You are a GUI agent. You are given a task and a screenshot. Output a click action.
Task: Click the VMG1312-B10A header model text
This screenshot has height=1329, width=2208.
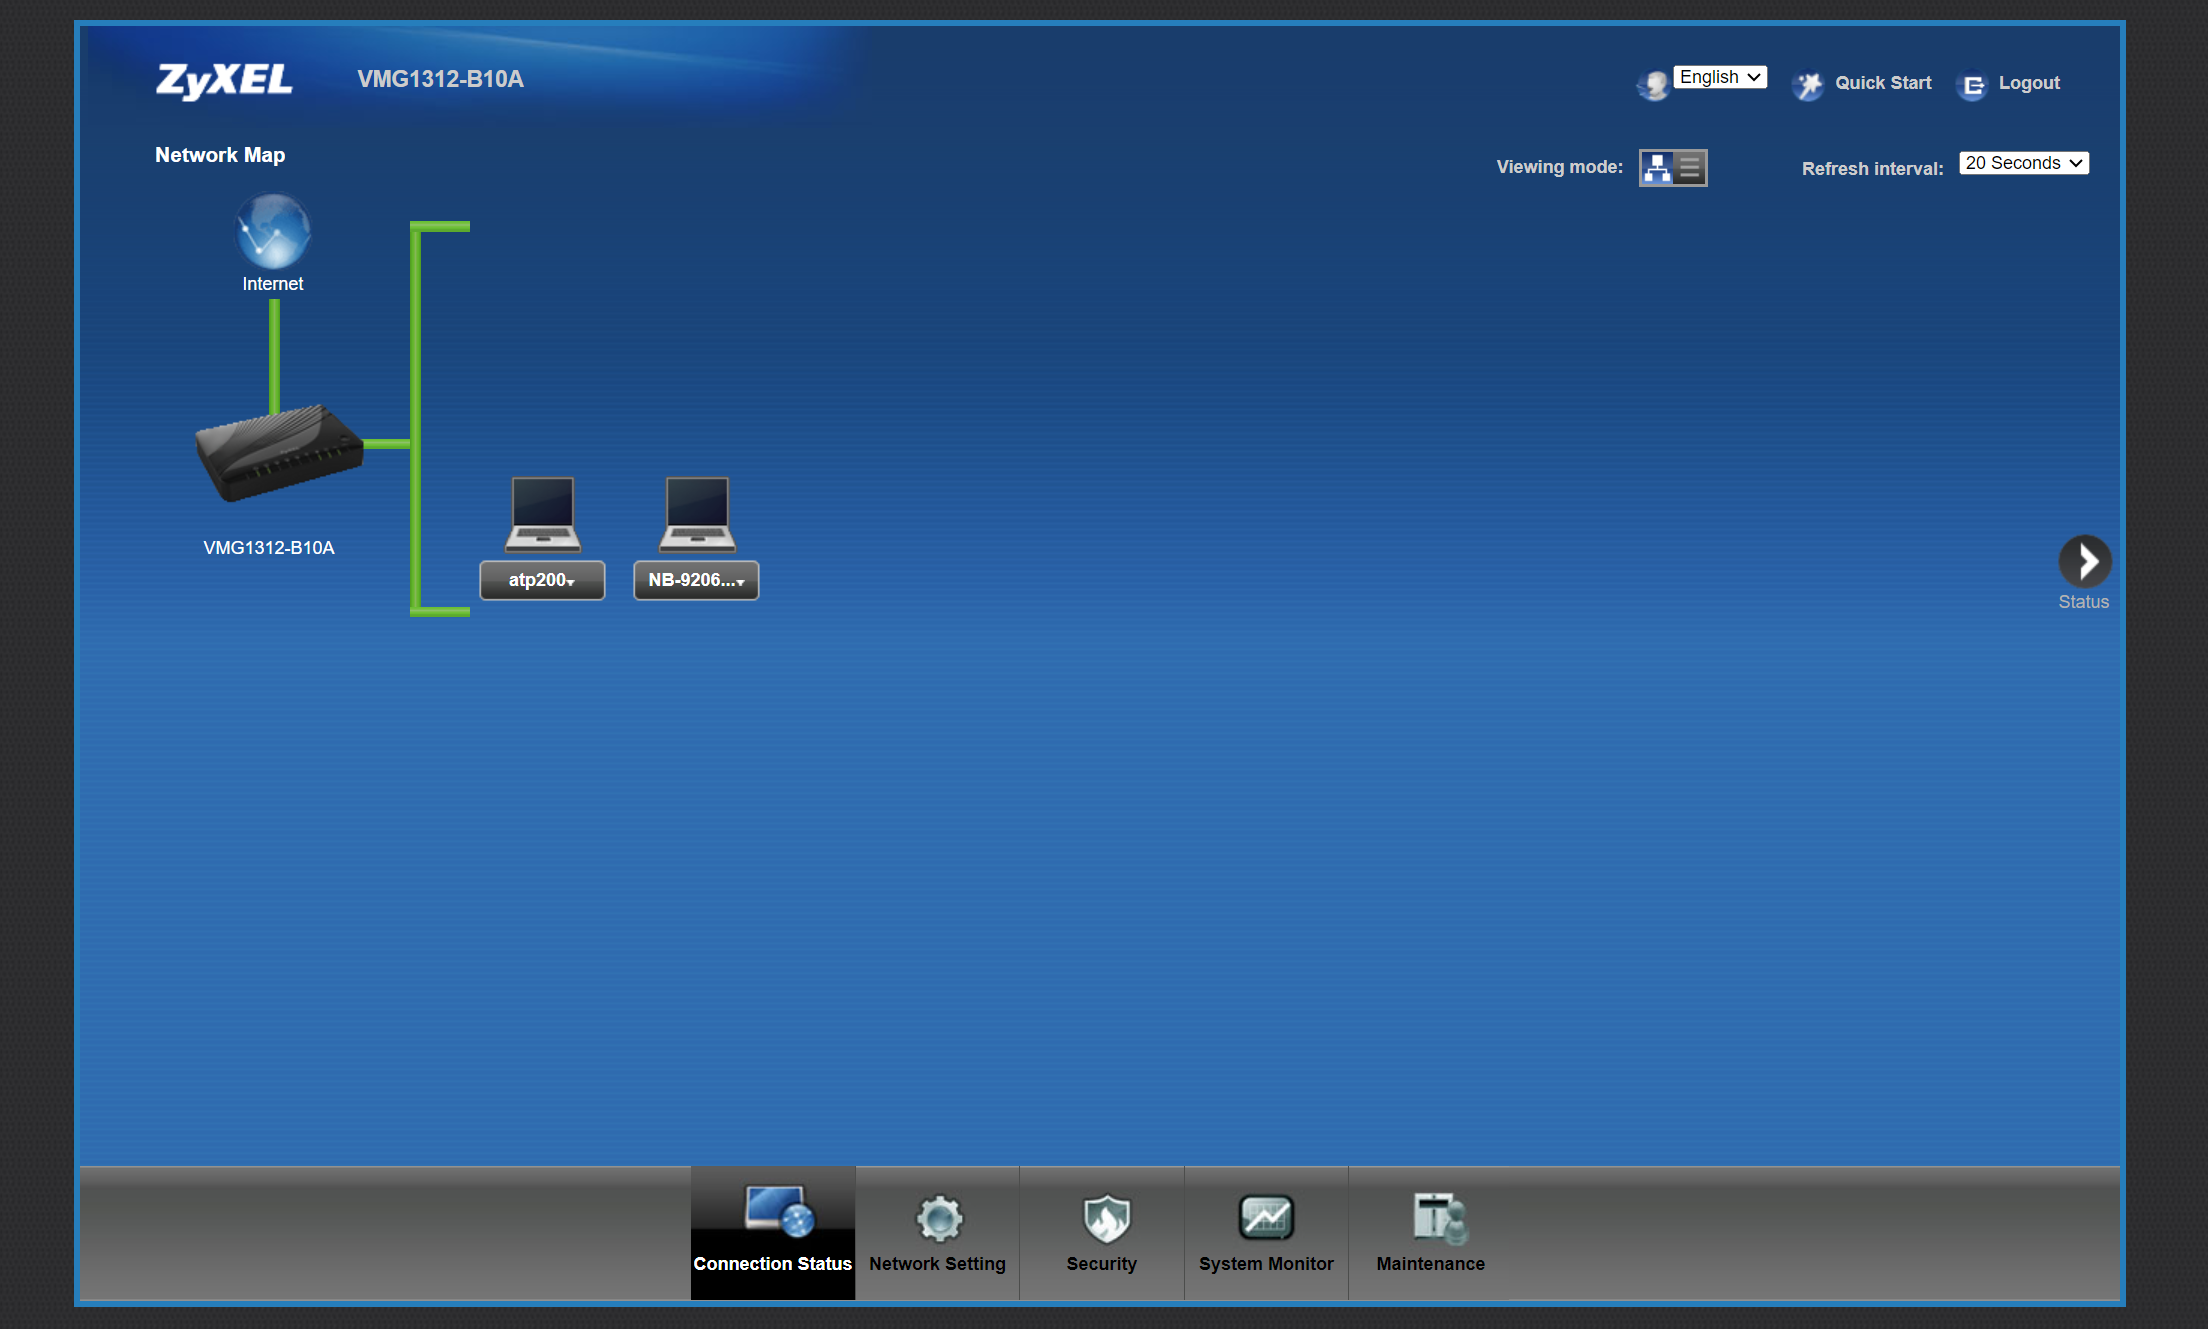(440, 79)
